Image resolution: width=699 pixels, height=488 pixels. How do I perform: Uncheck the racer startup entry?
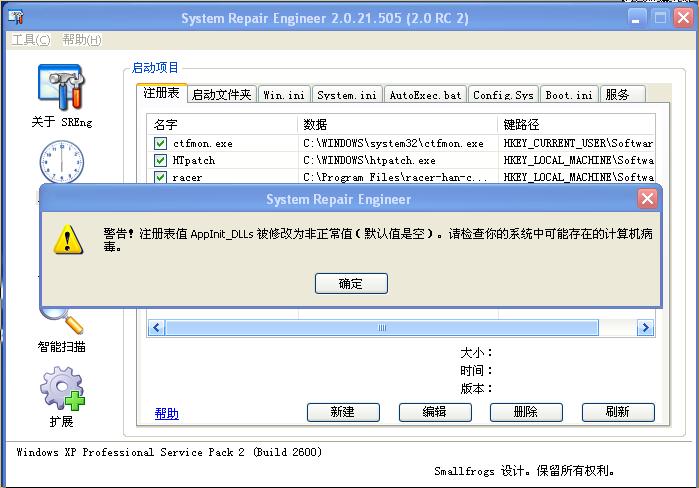pos(160,177)
